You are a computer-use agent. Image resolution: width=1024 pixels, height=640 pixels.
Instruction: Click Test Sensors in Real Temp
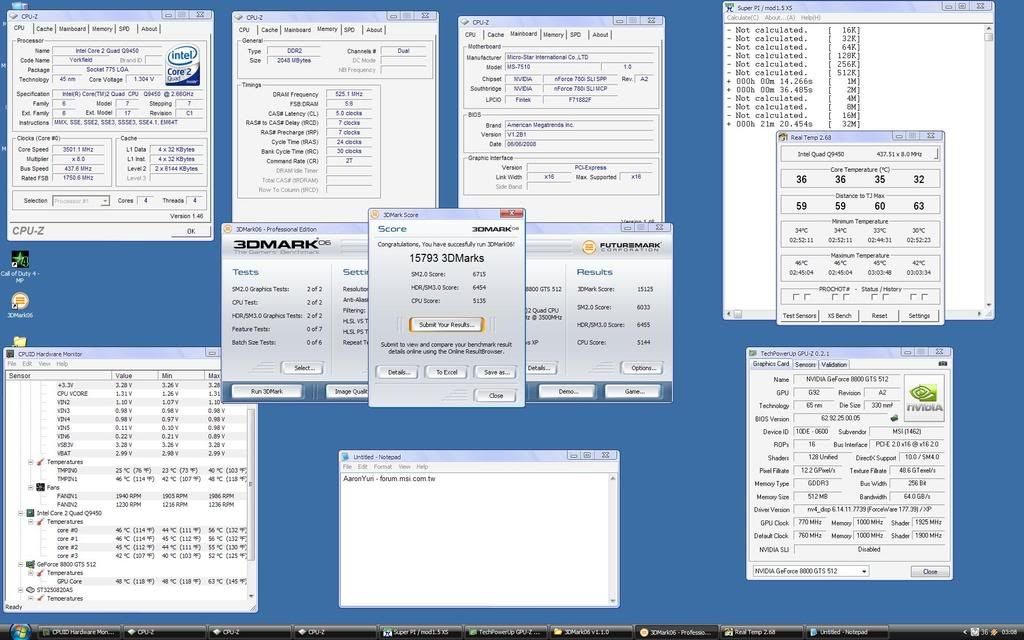coord(799,315)
